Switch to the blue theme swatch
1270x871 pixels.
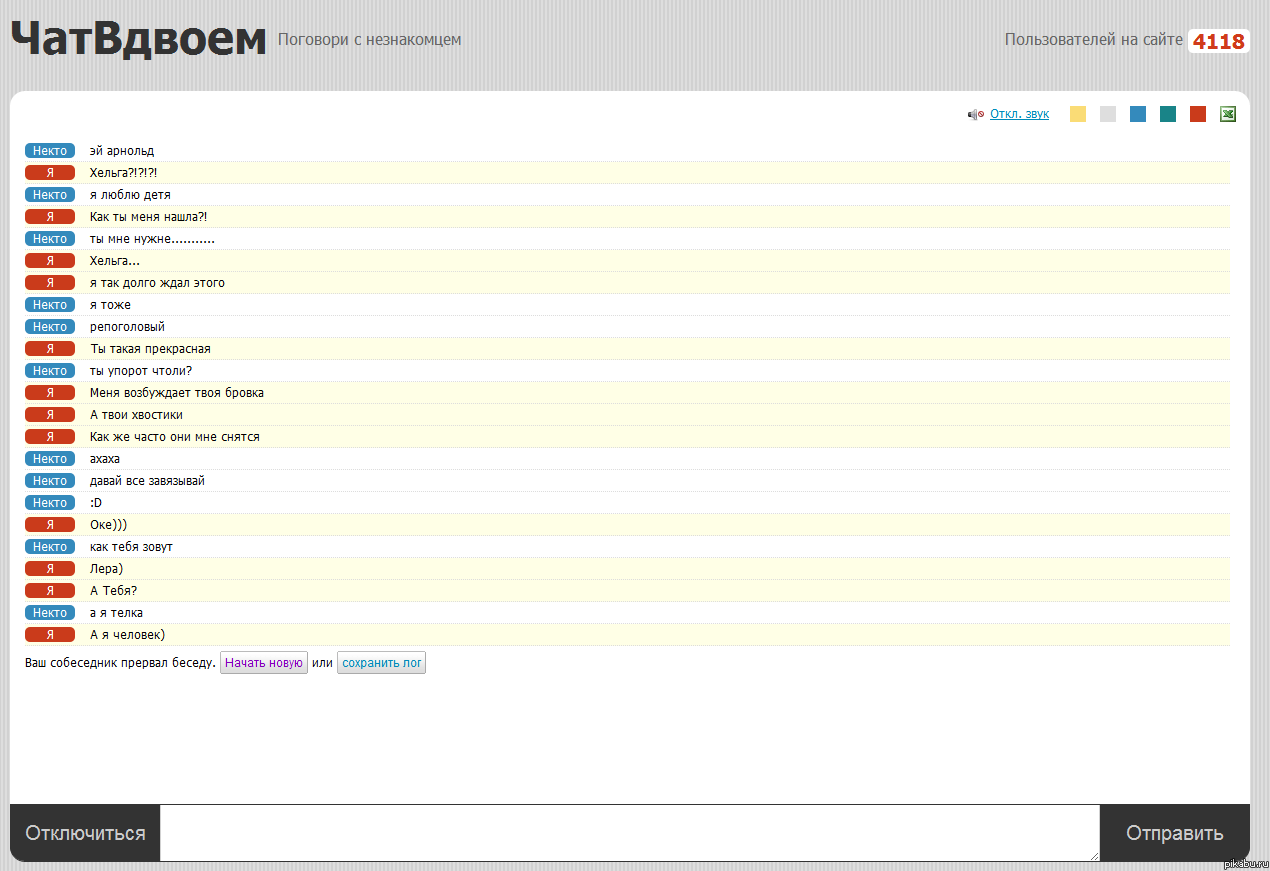coord(1138,114)
